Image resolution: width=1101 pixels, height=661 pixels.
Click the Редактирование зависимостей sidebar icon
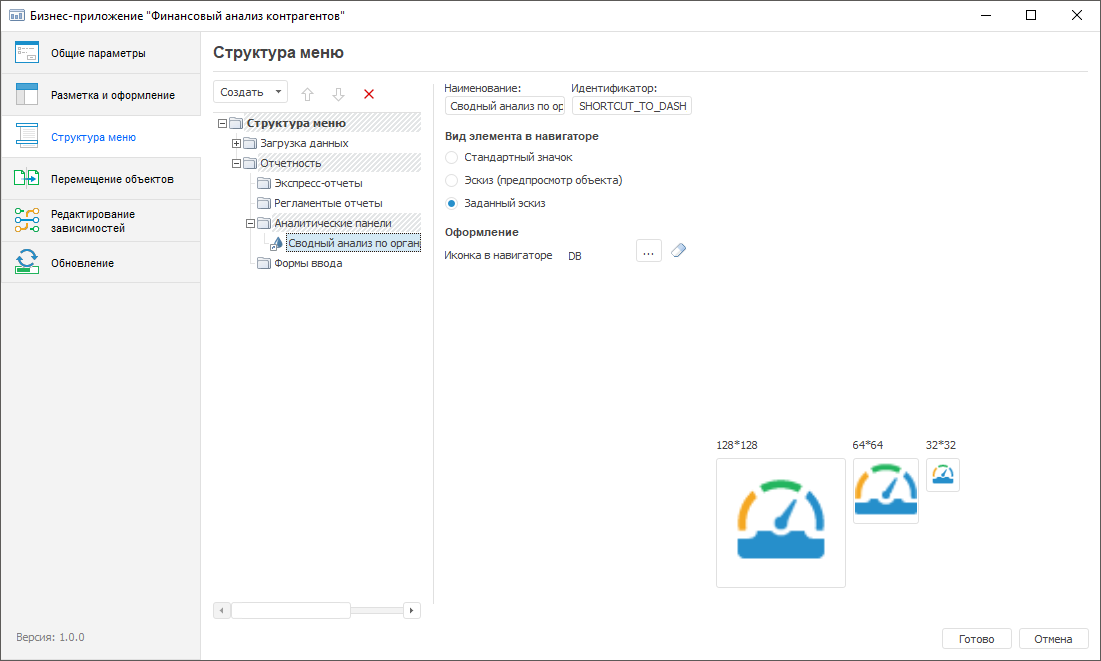click(27, 220)
